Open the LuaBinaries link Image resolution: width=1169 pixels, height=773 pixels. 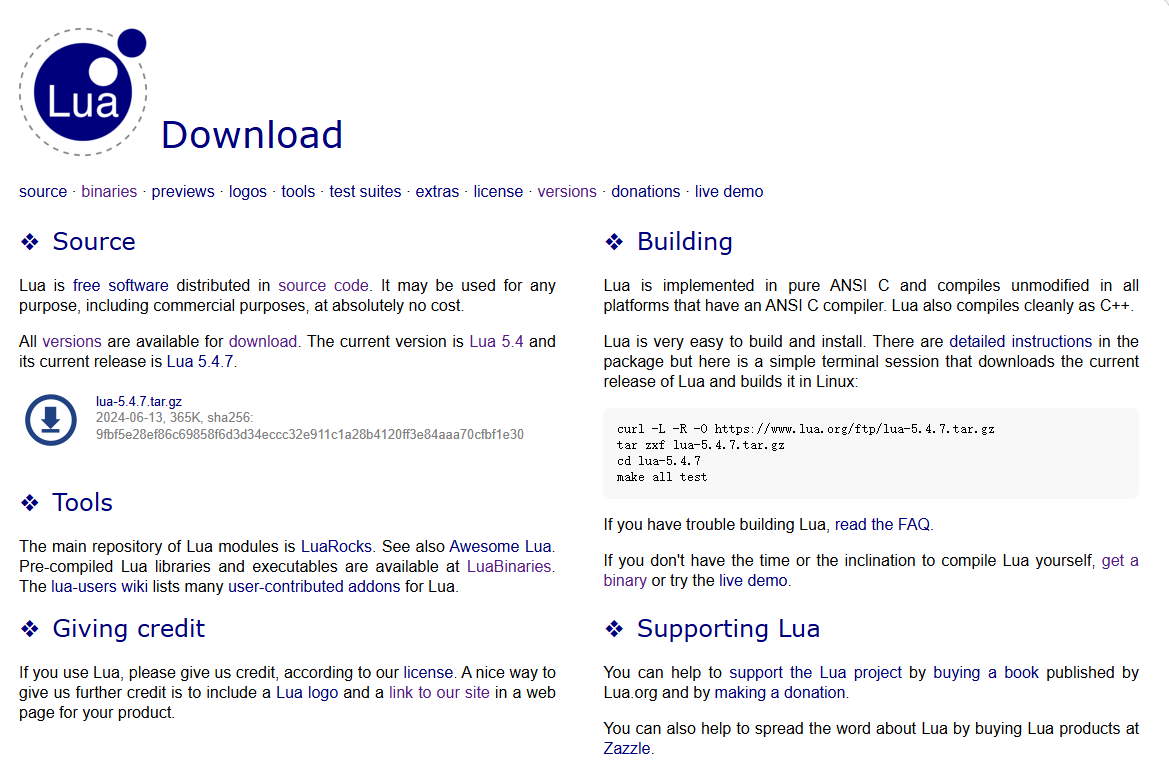click(509, 567)
